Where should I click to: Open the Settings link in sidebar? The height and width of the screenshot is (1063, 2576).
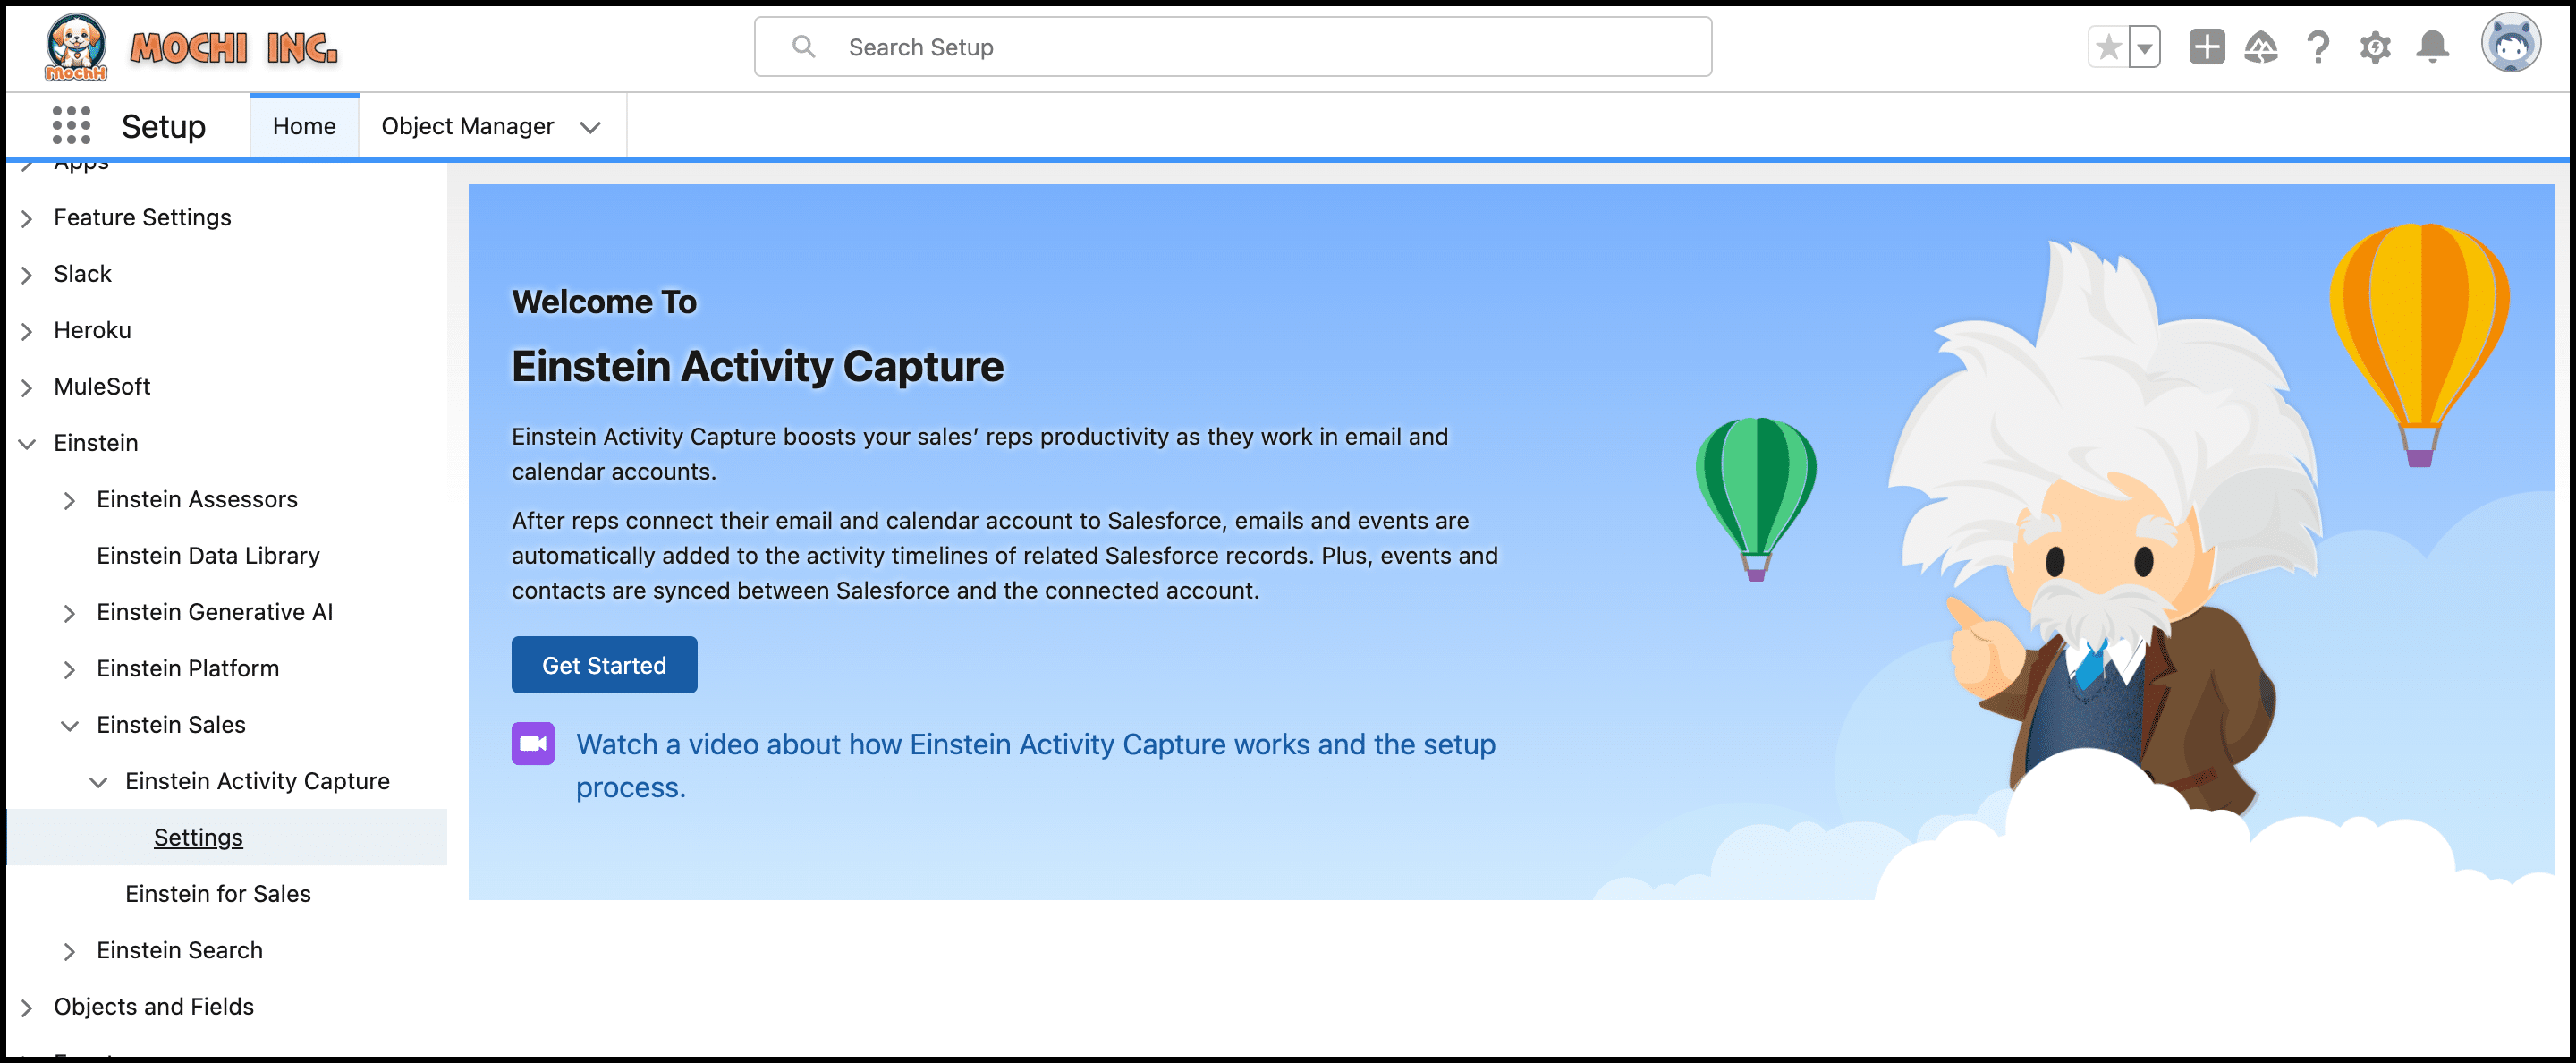[198, 837]
